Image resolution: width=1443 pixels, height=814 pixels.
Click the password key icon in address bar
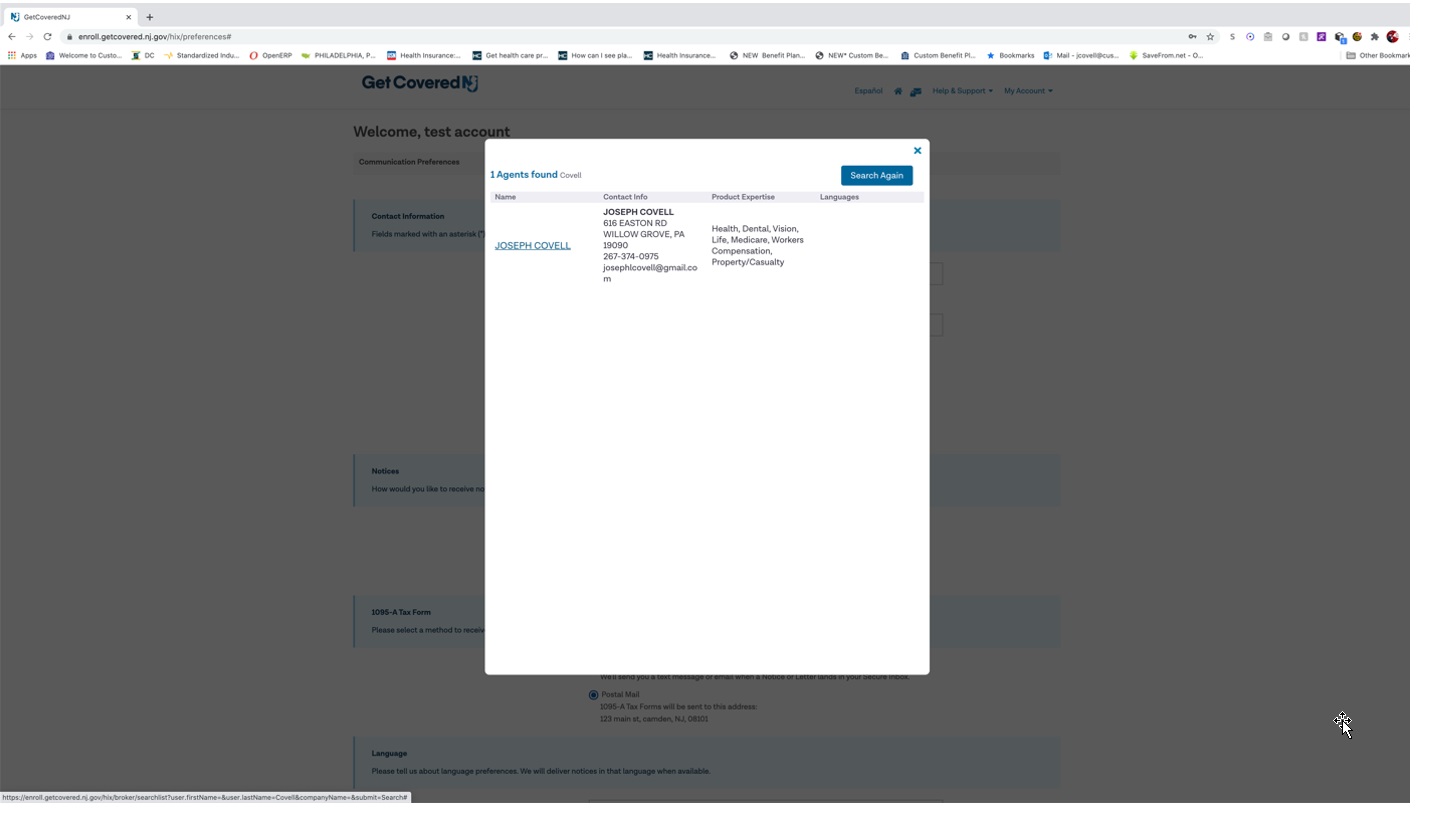point(1192,37)
